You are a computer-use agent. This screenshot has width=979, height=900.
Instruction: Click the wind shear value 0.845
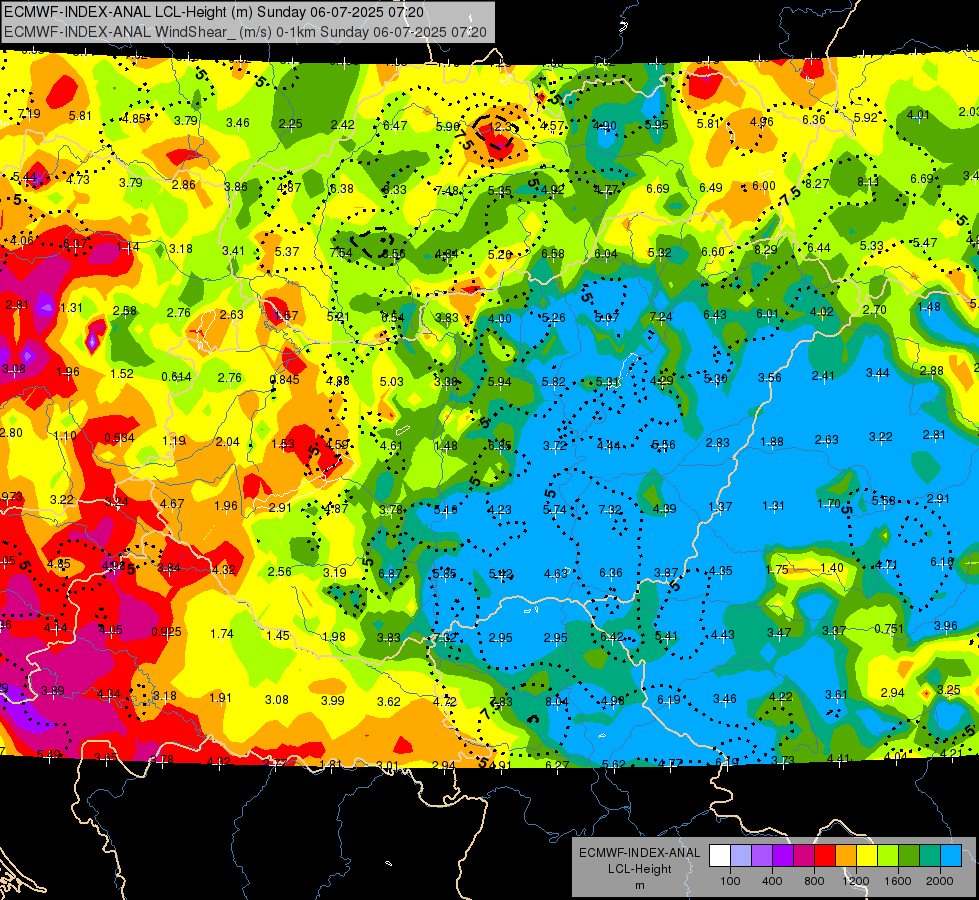(x=285, y=379)
